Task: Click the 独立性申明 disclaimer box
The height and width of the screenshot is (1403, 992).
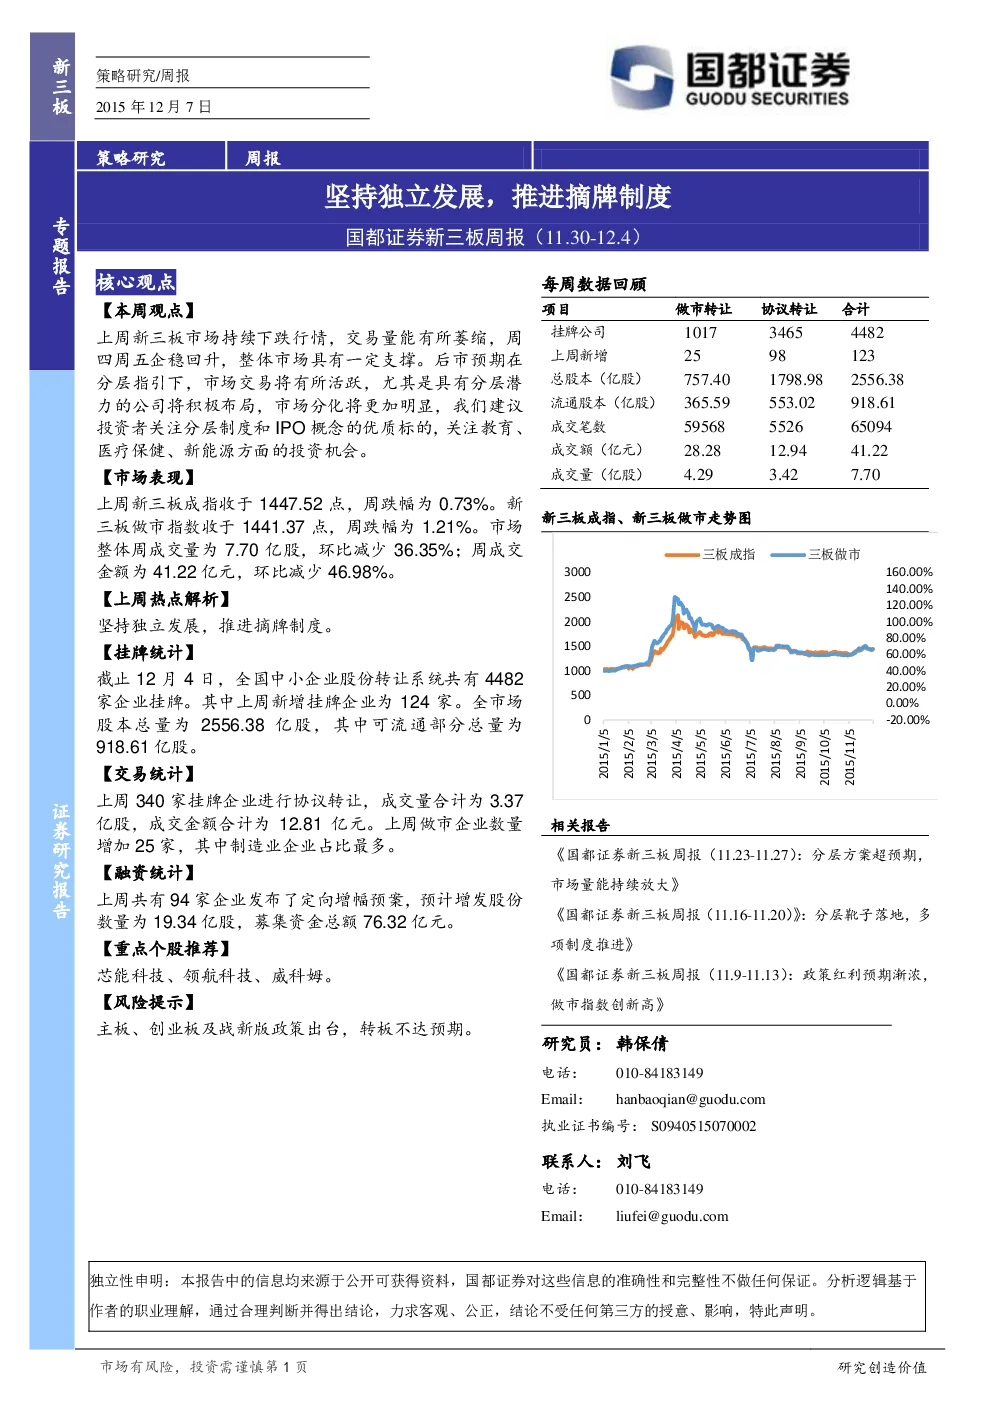Action: pyautogui.click(x=507, y=1296)
